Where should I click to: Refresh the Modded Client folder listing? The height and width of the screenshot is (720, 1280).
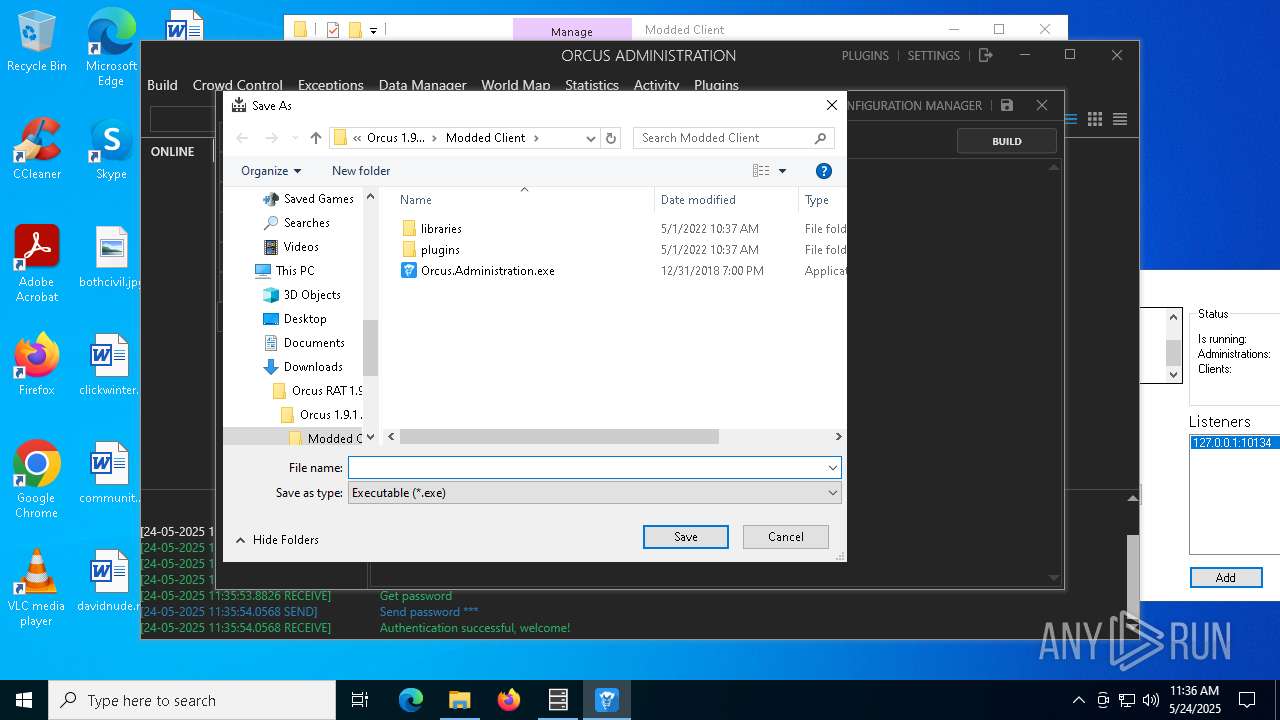click(x=611, y=138)
